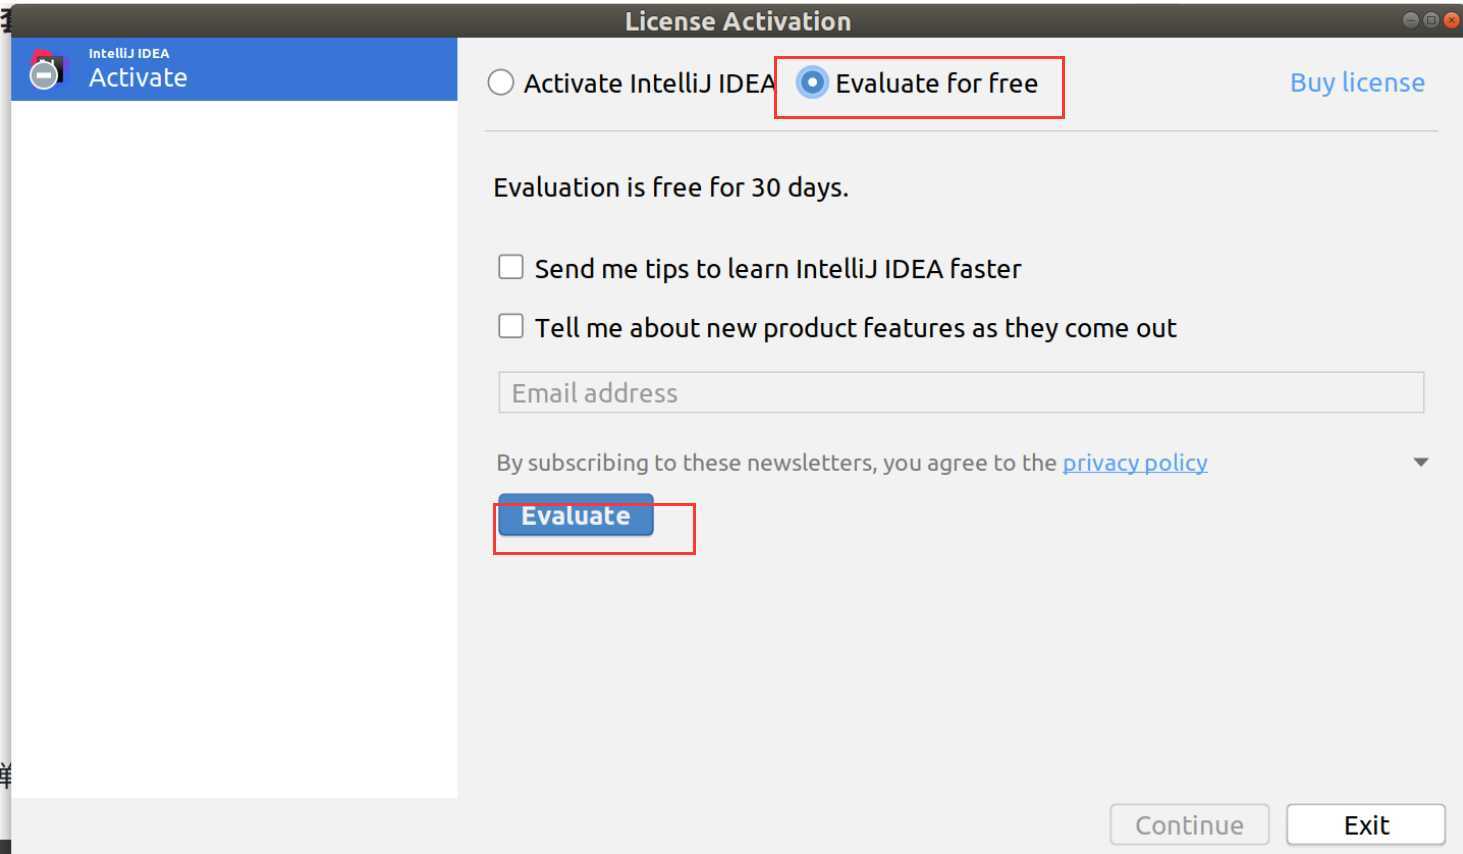Viewport: 1463px width, 854px height.
Task: Tick the new product features checkbox
Action: point(511,326)
